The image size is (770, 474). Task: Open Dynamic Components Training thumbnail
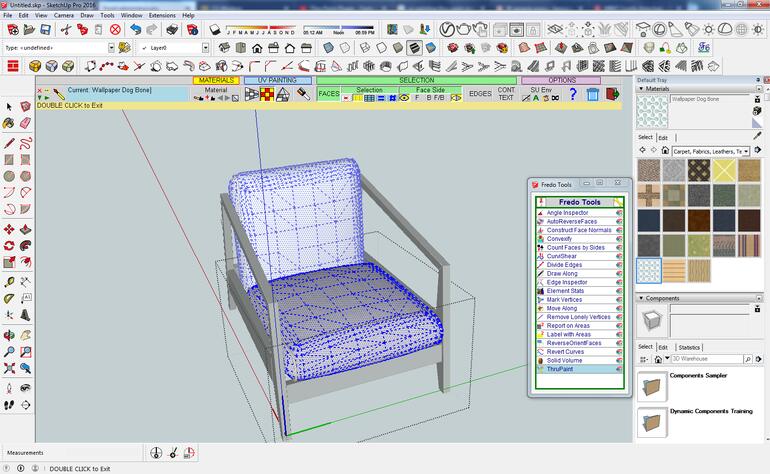[652, 422]
